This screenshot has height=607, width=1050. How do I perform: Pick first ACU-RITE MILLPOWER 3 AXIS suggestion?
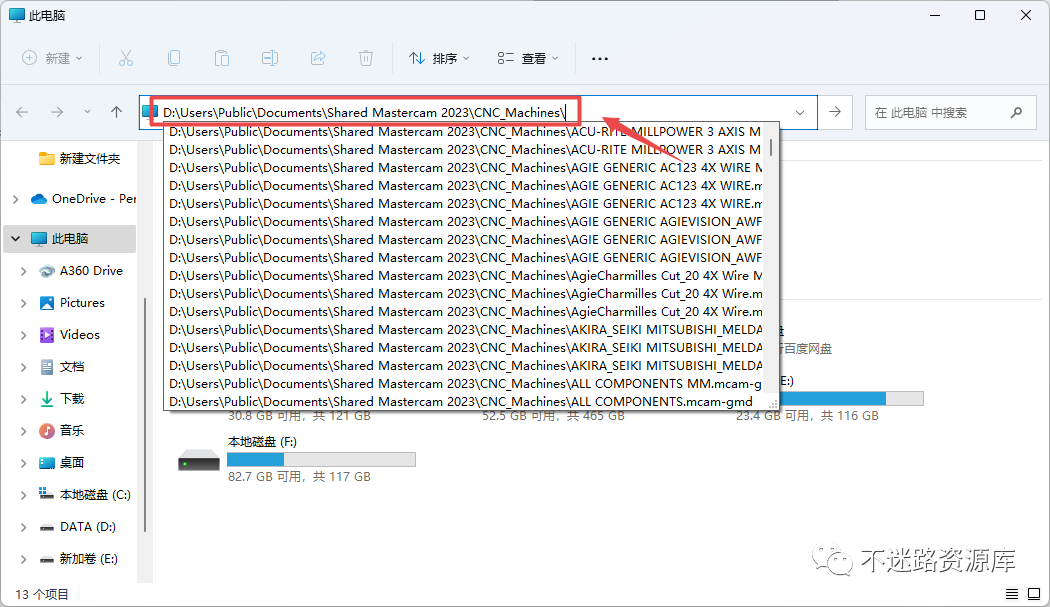465,132
